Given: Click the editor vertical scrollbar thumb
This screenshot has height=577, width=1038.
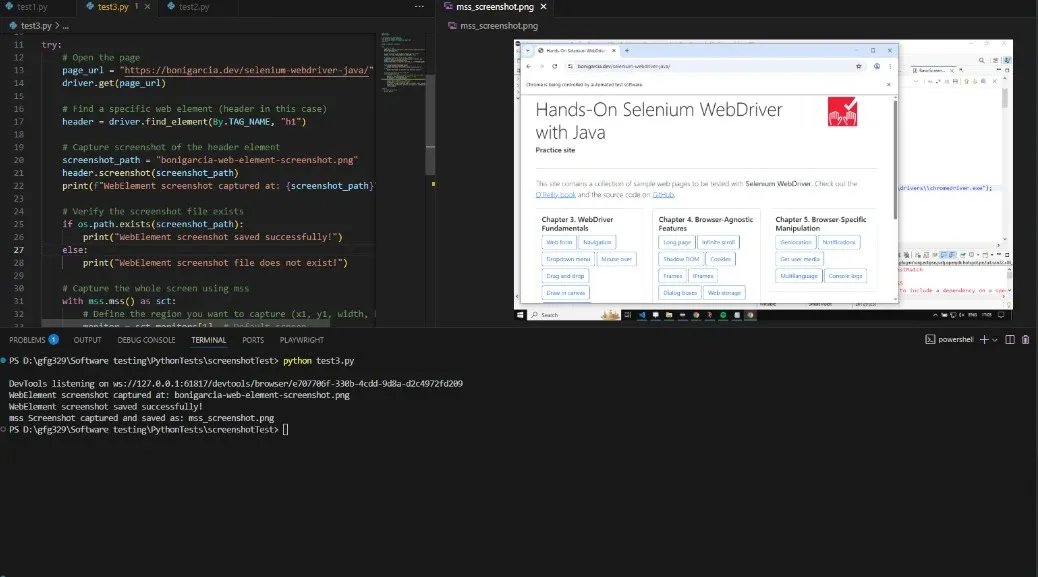Looking at the screenshot, I should 430,123.
